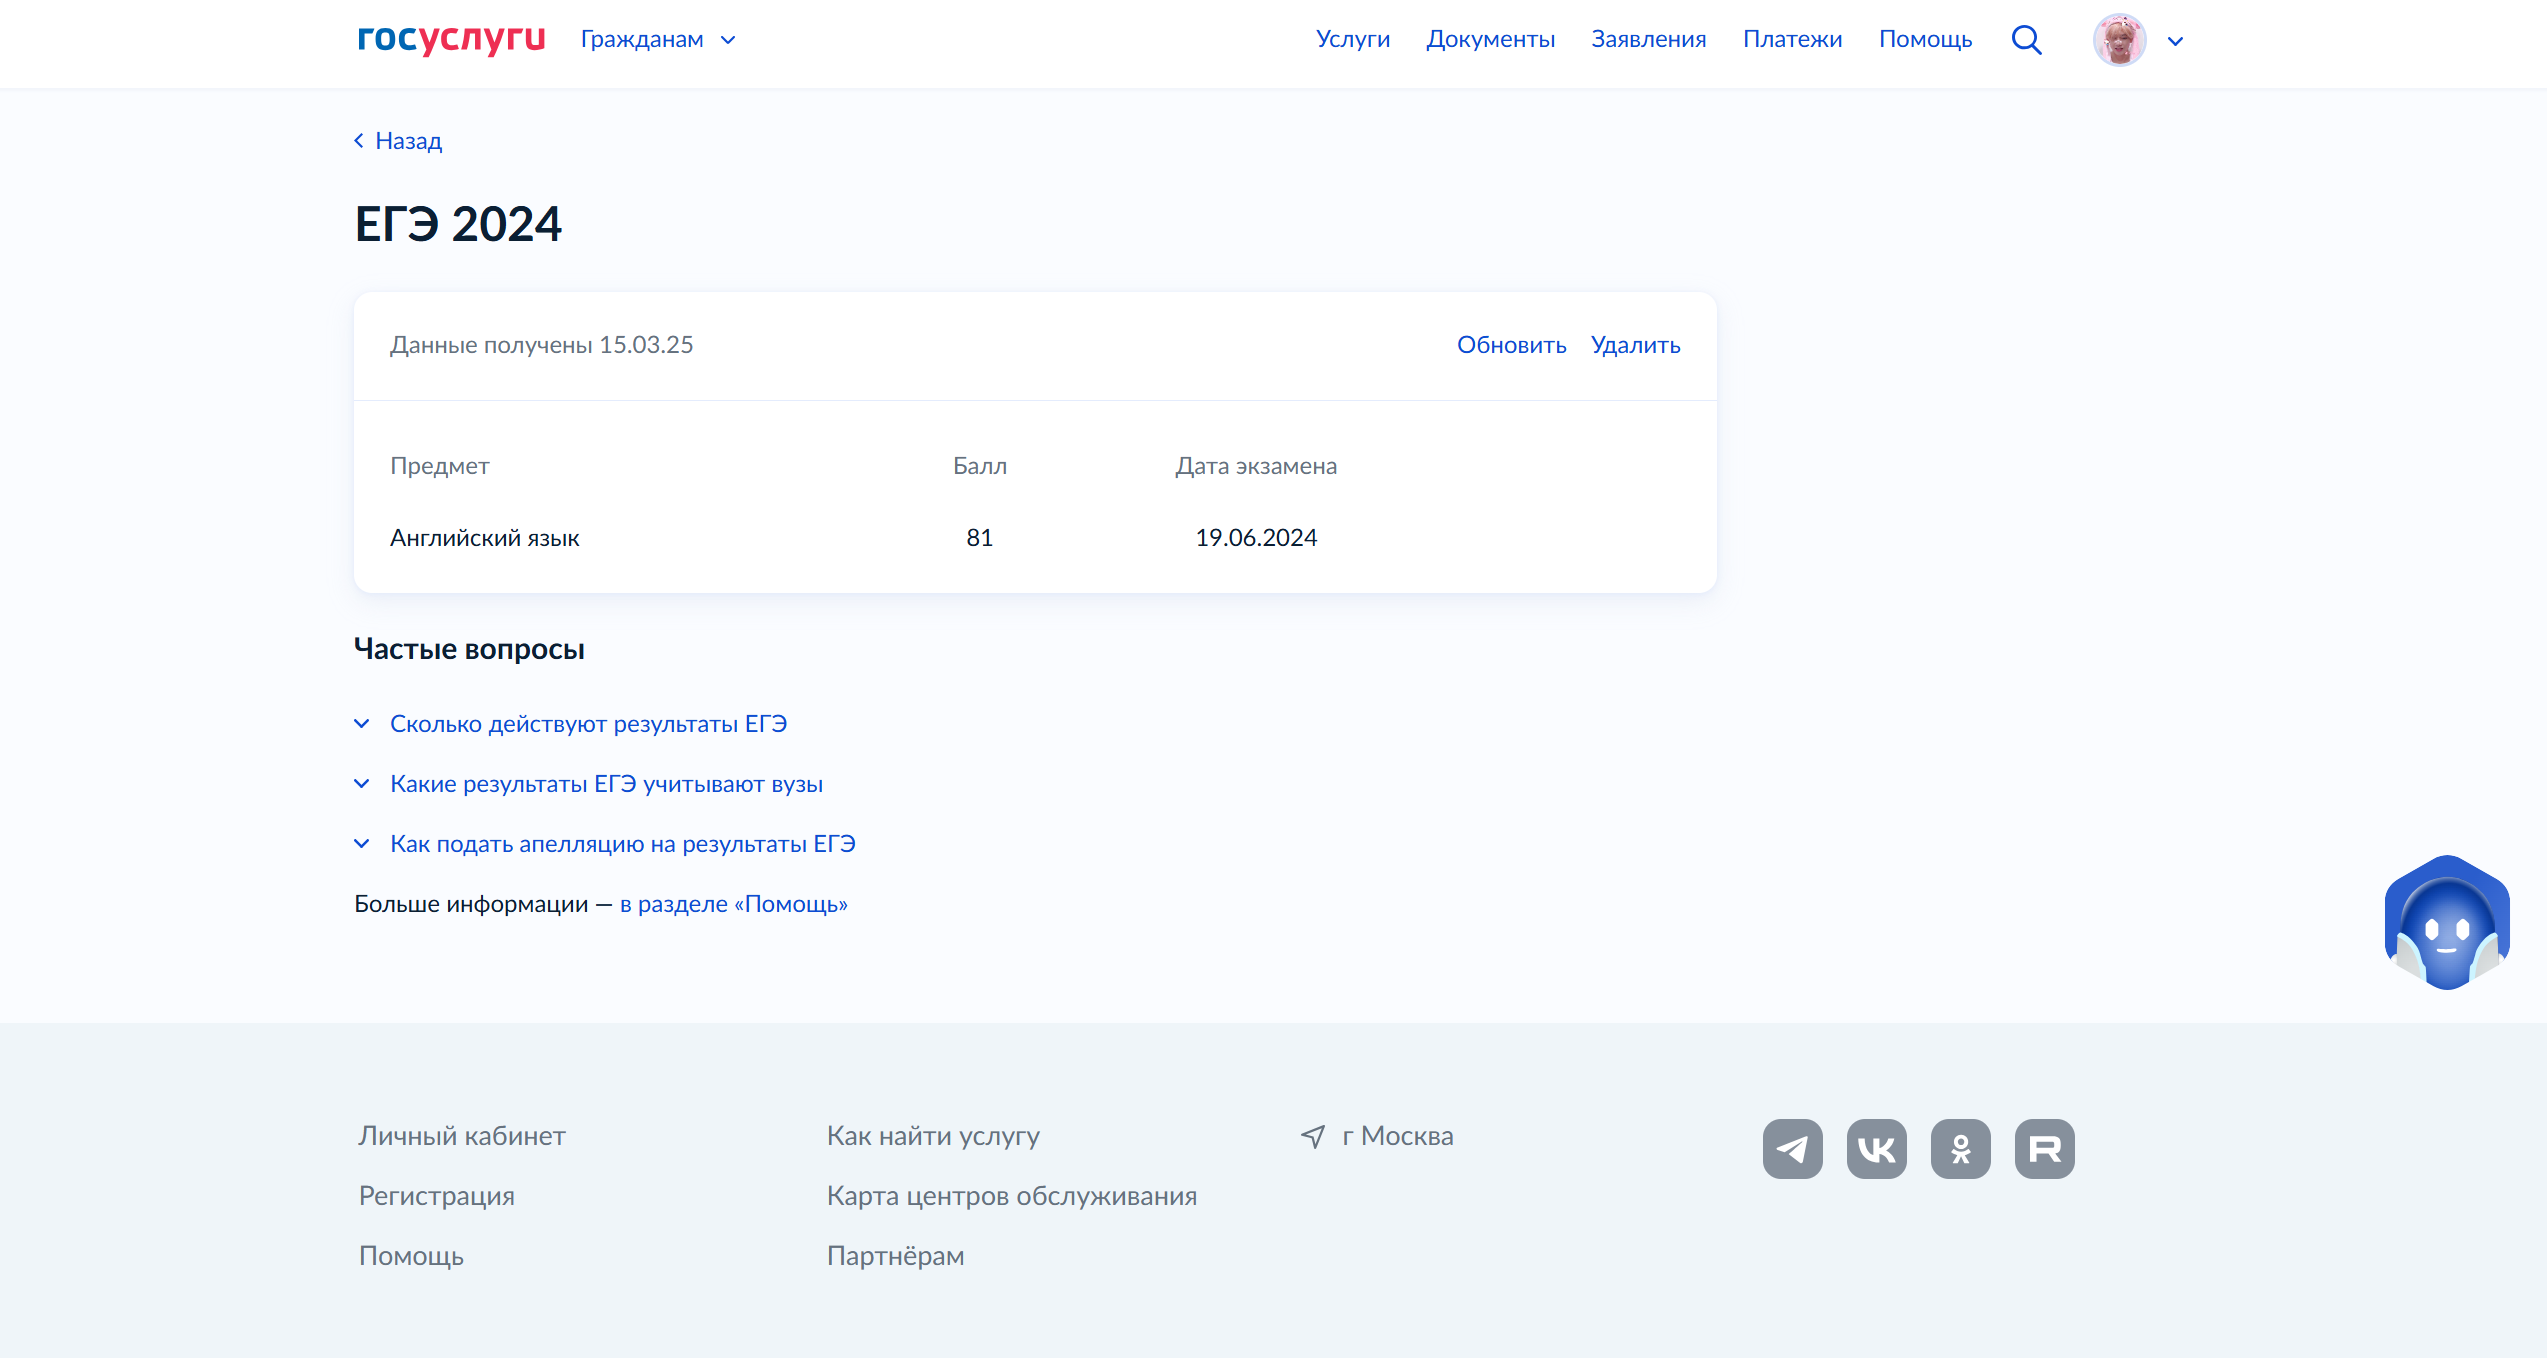
Task: Click the search magnifier icon
Action: pyautogui.click(x=2026, y=40)
